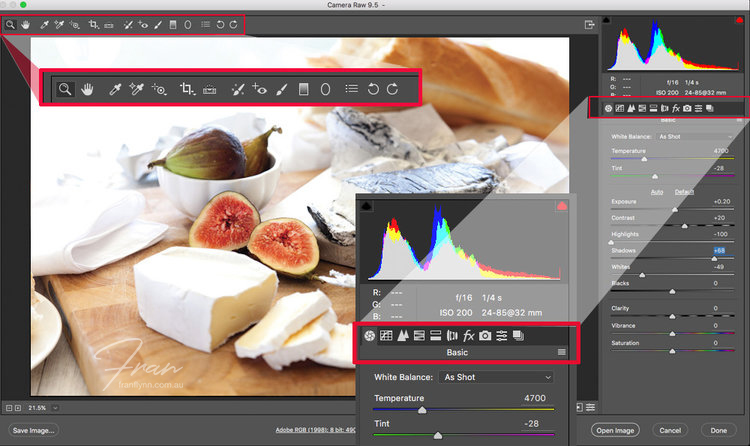Screen dimensions: 750x446
Task: Open workflow options via Adobe RGB (1998) link
Action: 316,430
